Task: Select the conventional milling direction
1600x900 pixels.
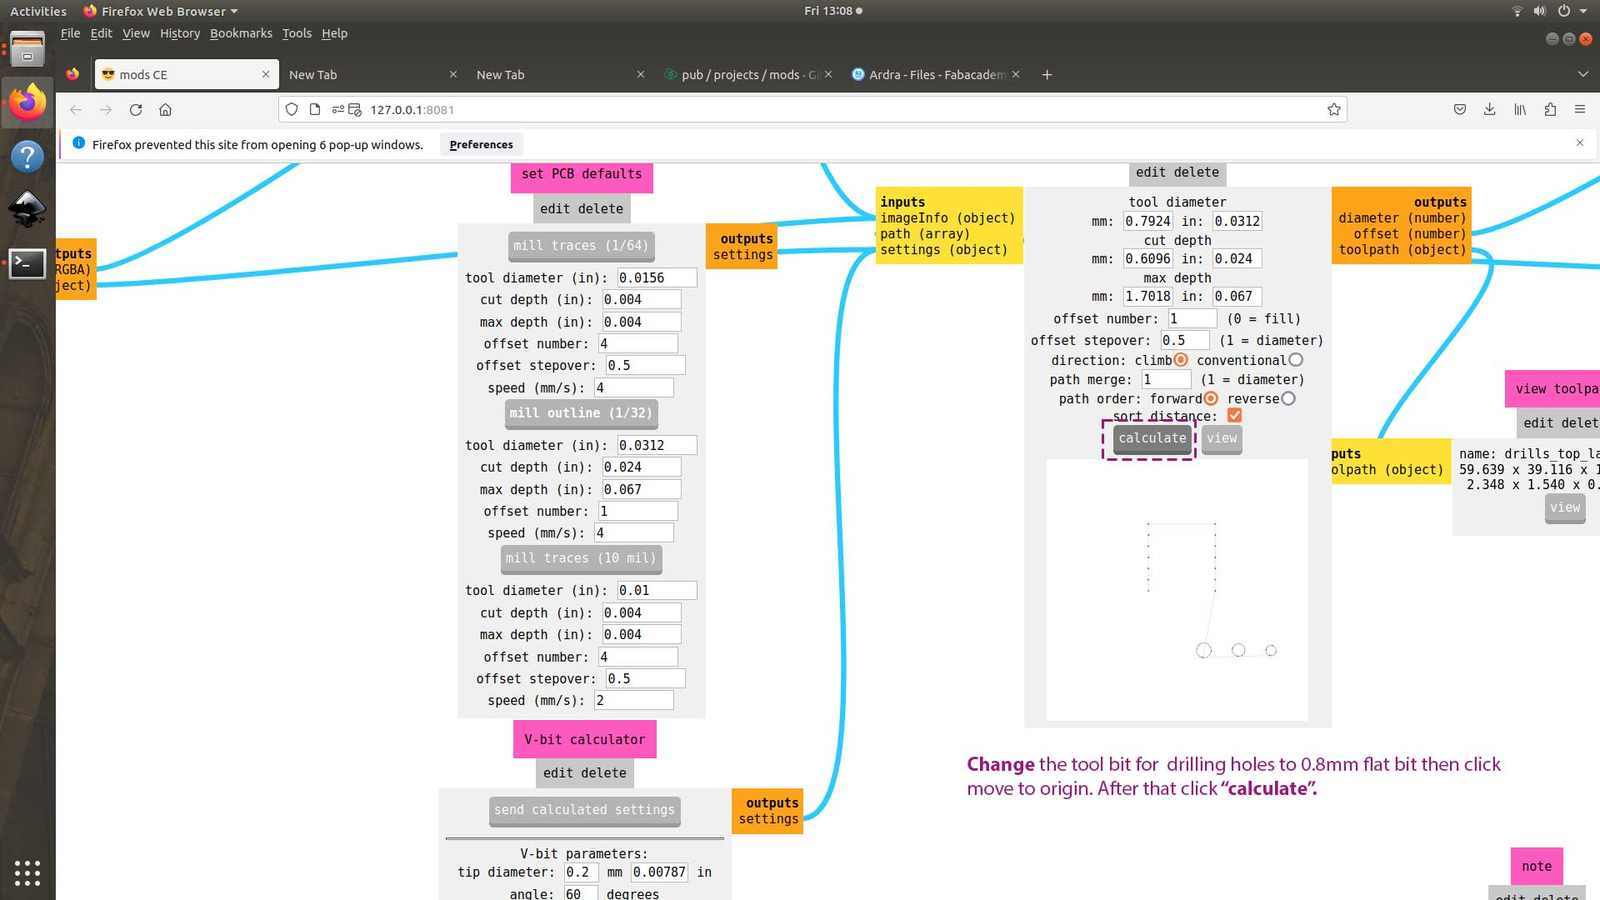Action: (x=1296, y=359)
